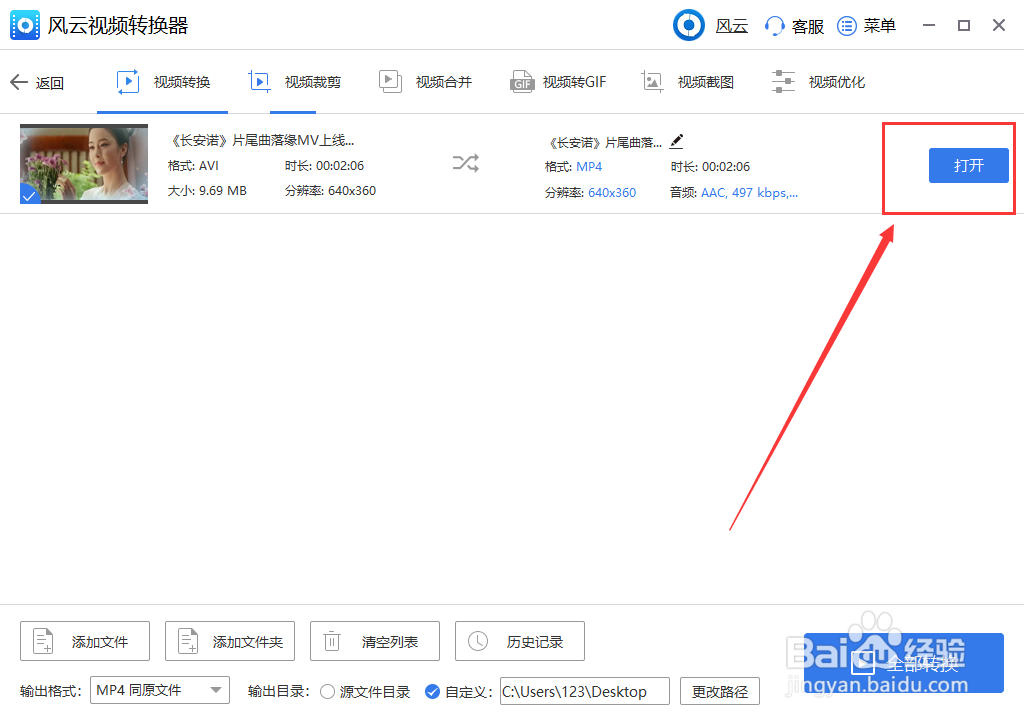Open the 输出格式 MP4 同原文件 dropdown
The width and height of the screenshot is (1024, 720).
160,690
